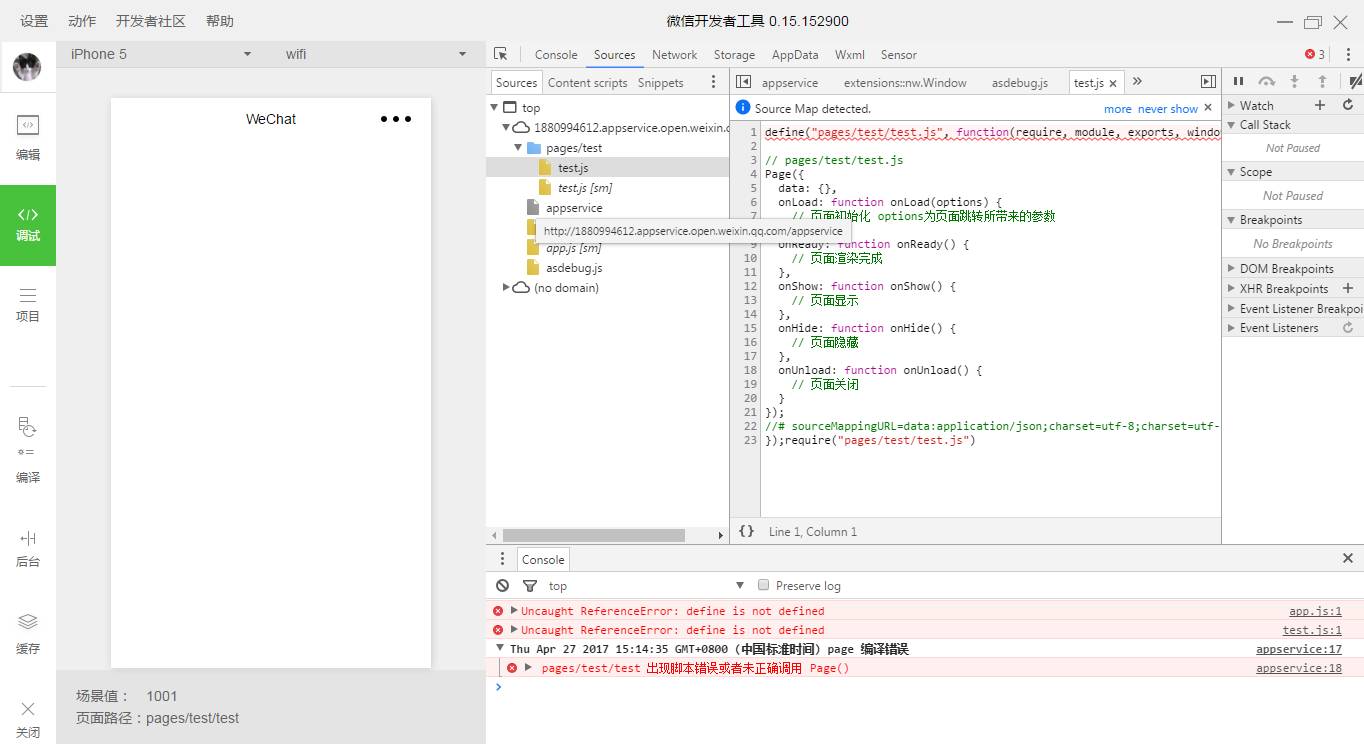Screen dimensions: 1364x744
Task: Open the iPhone 5 device dropdown
Action: tap(160, 54)
